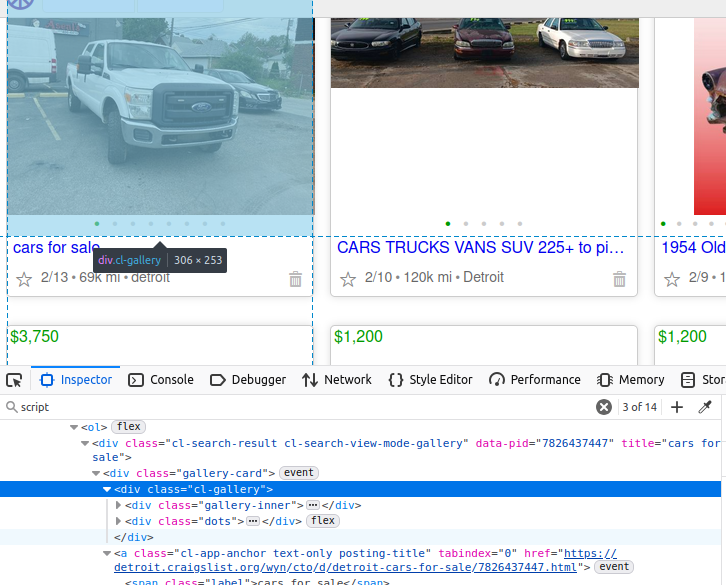Open the Style Editor tab
Image resolution: width=726 pixels, height=585 pixels.
pos(431,380)
